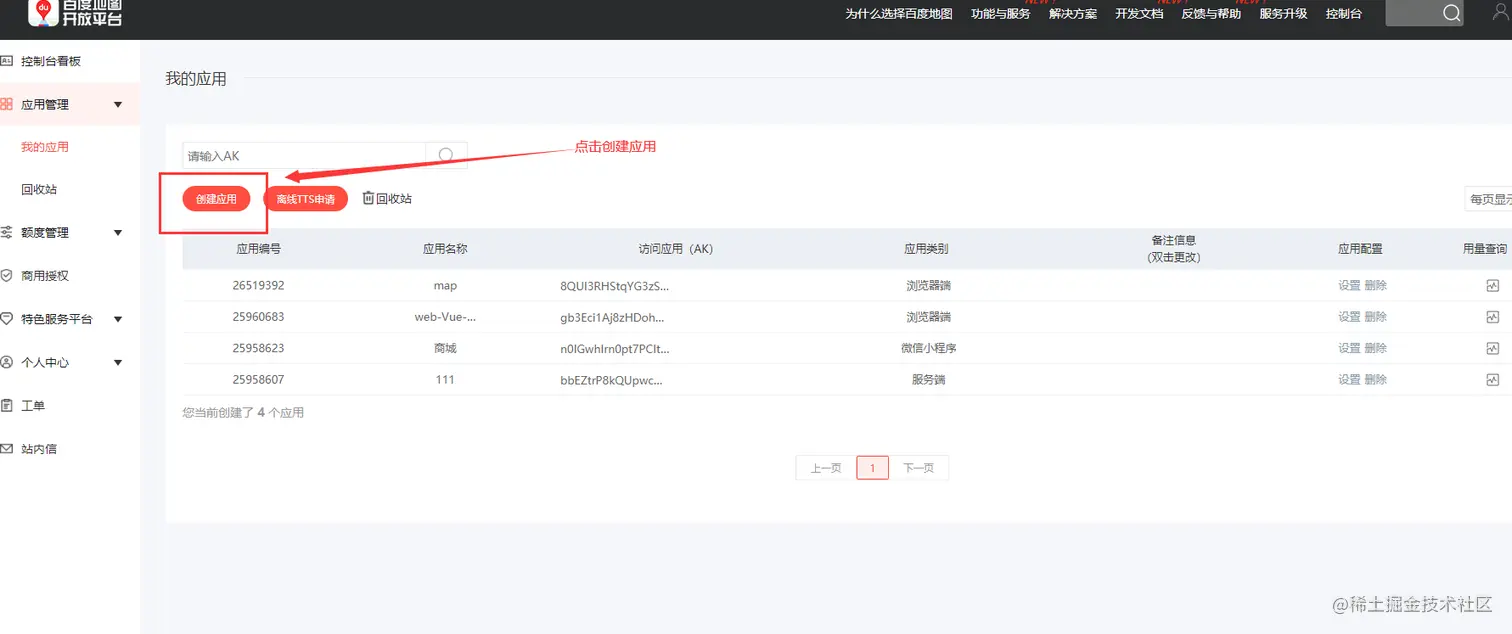Viewport: 1512px width, 634px height.
Task: Click 删除 for the map application
Action: point(1375,285)
